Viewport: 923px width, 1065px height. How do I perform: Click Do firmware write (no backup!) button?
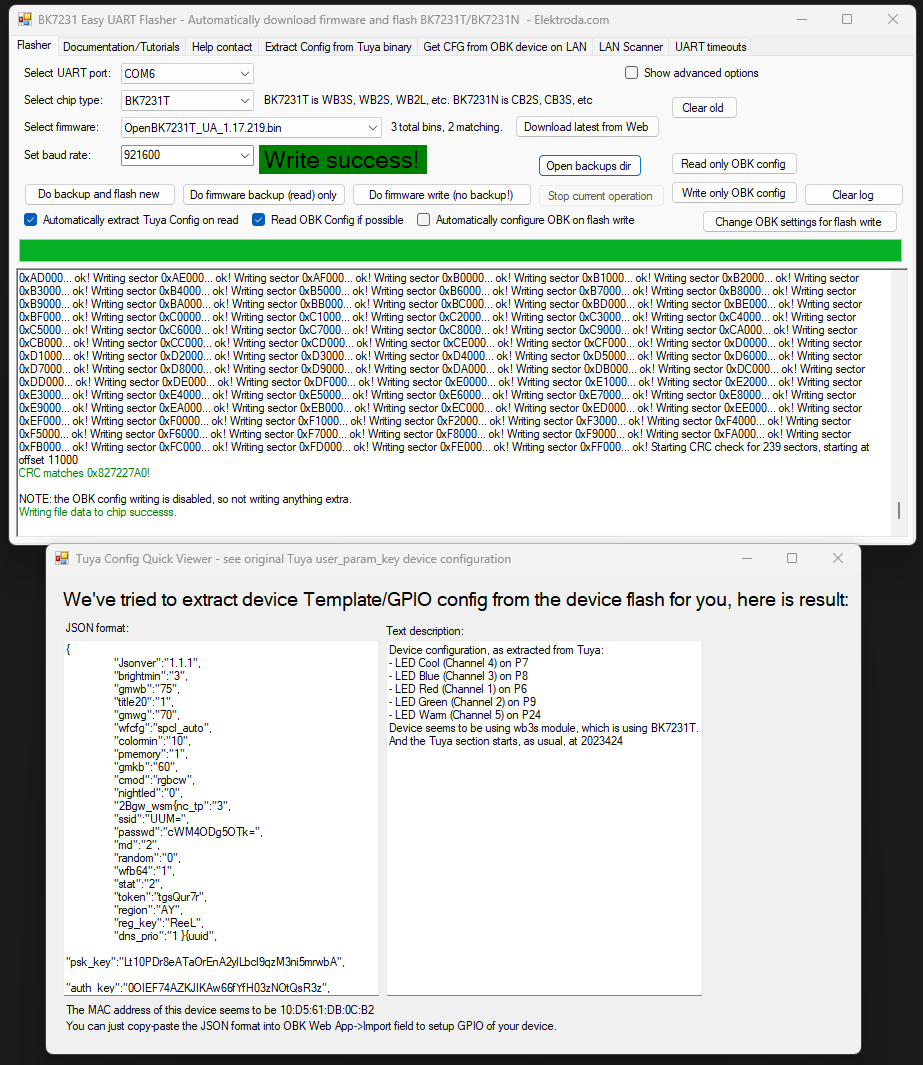(x=441, y=195)
